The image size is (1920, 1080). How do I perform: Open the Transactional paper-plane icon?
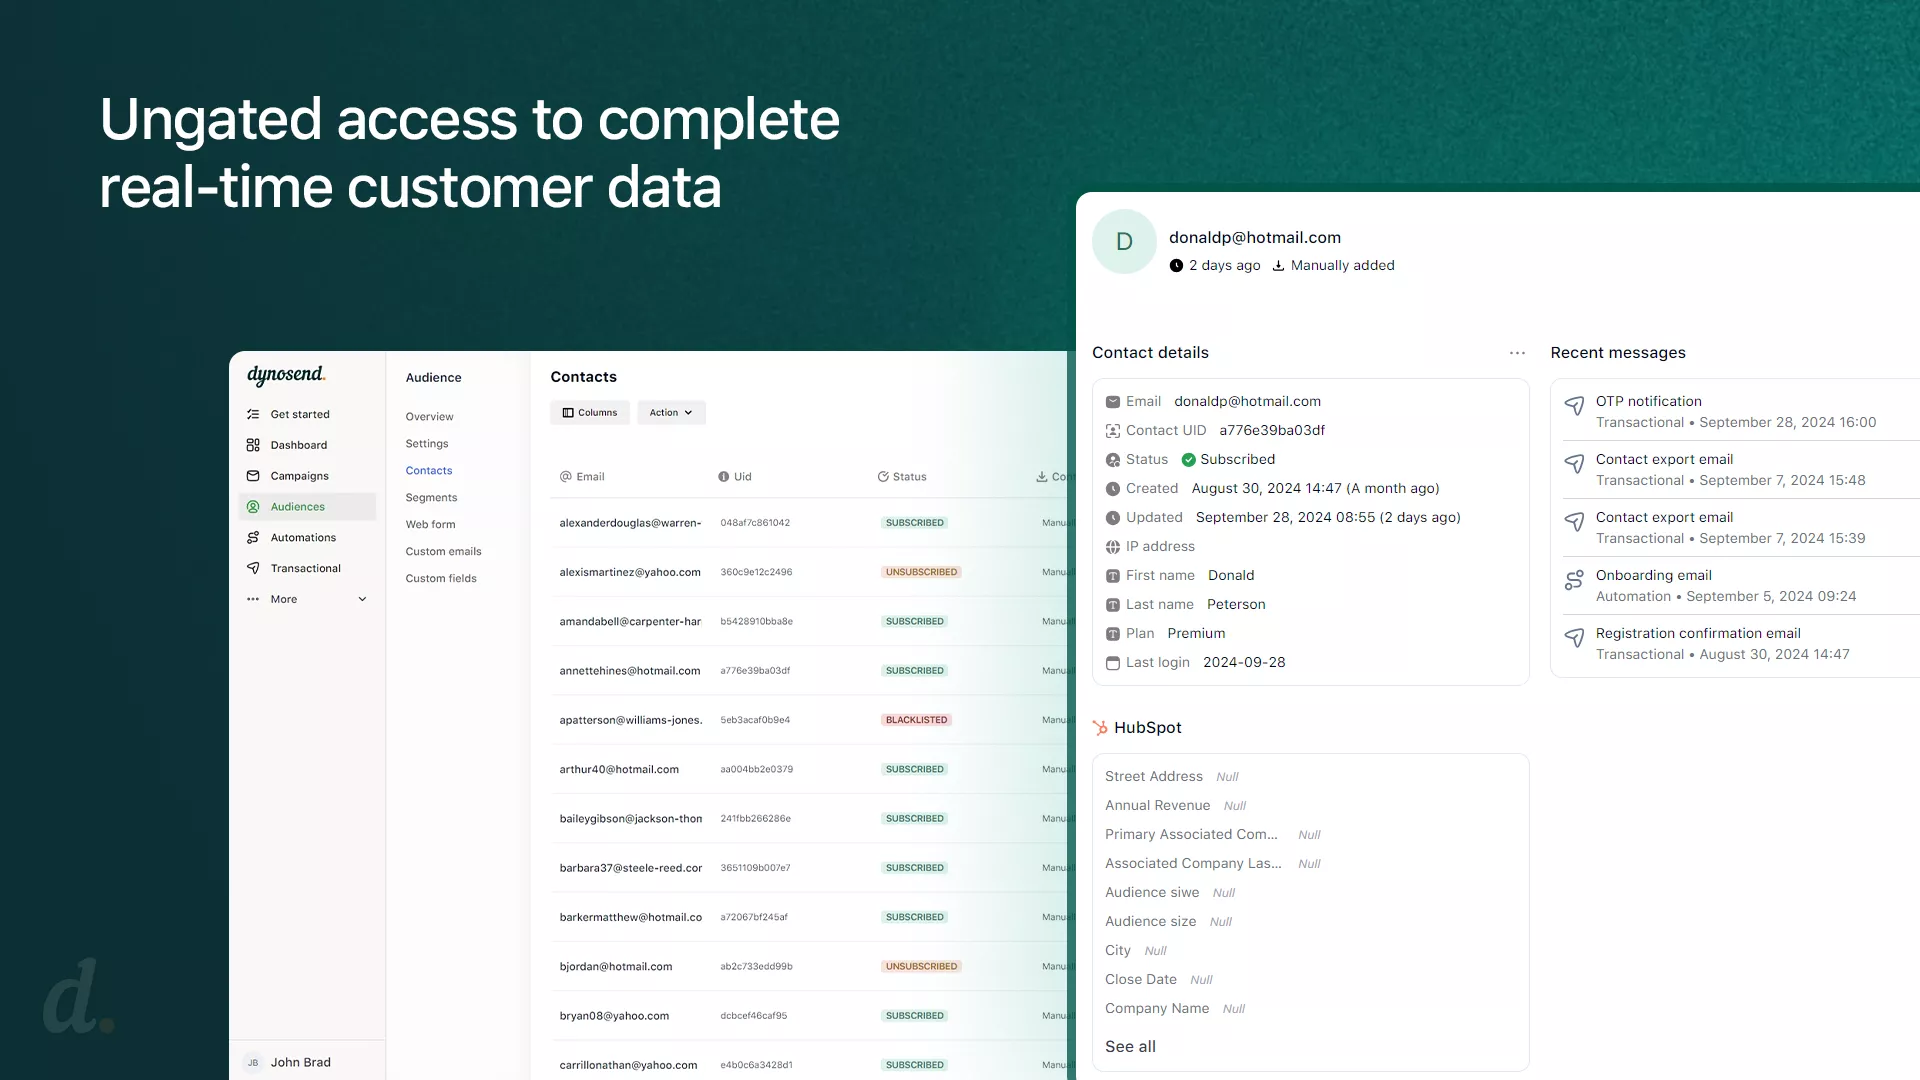253,568
